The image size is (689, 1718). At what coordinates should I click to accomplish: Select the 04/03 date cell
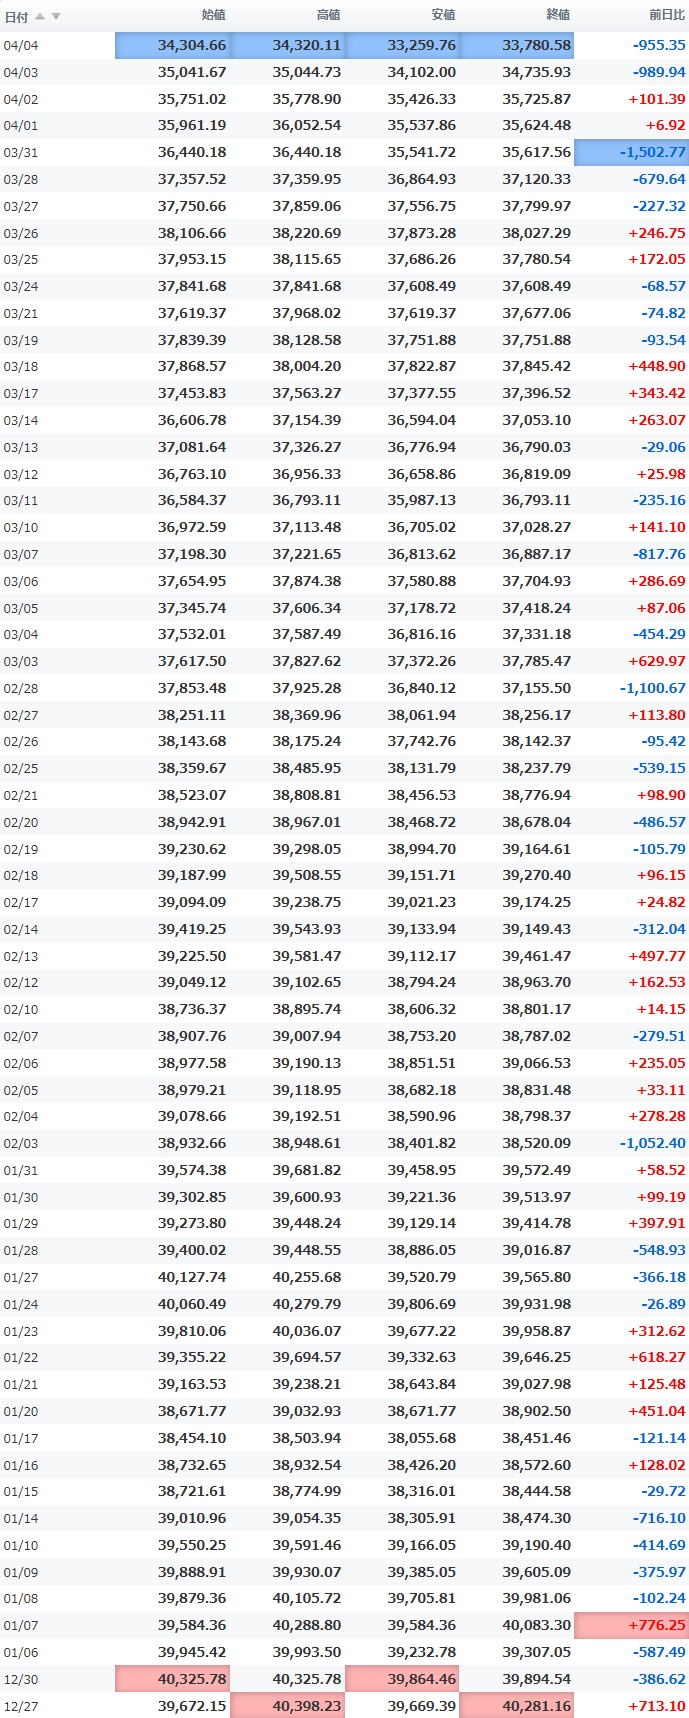click(x=21, y=73)
